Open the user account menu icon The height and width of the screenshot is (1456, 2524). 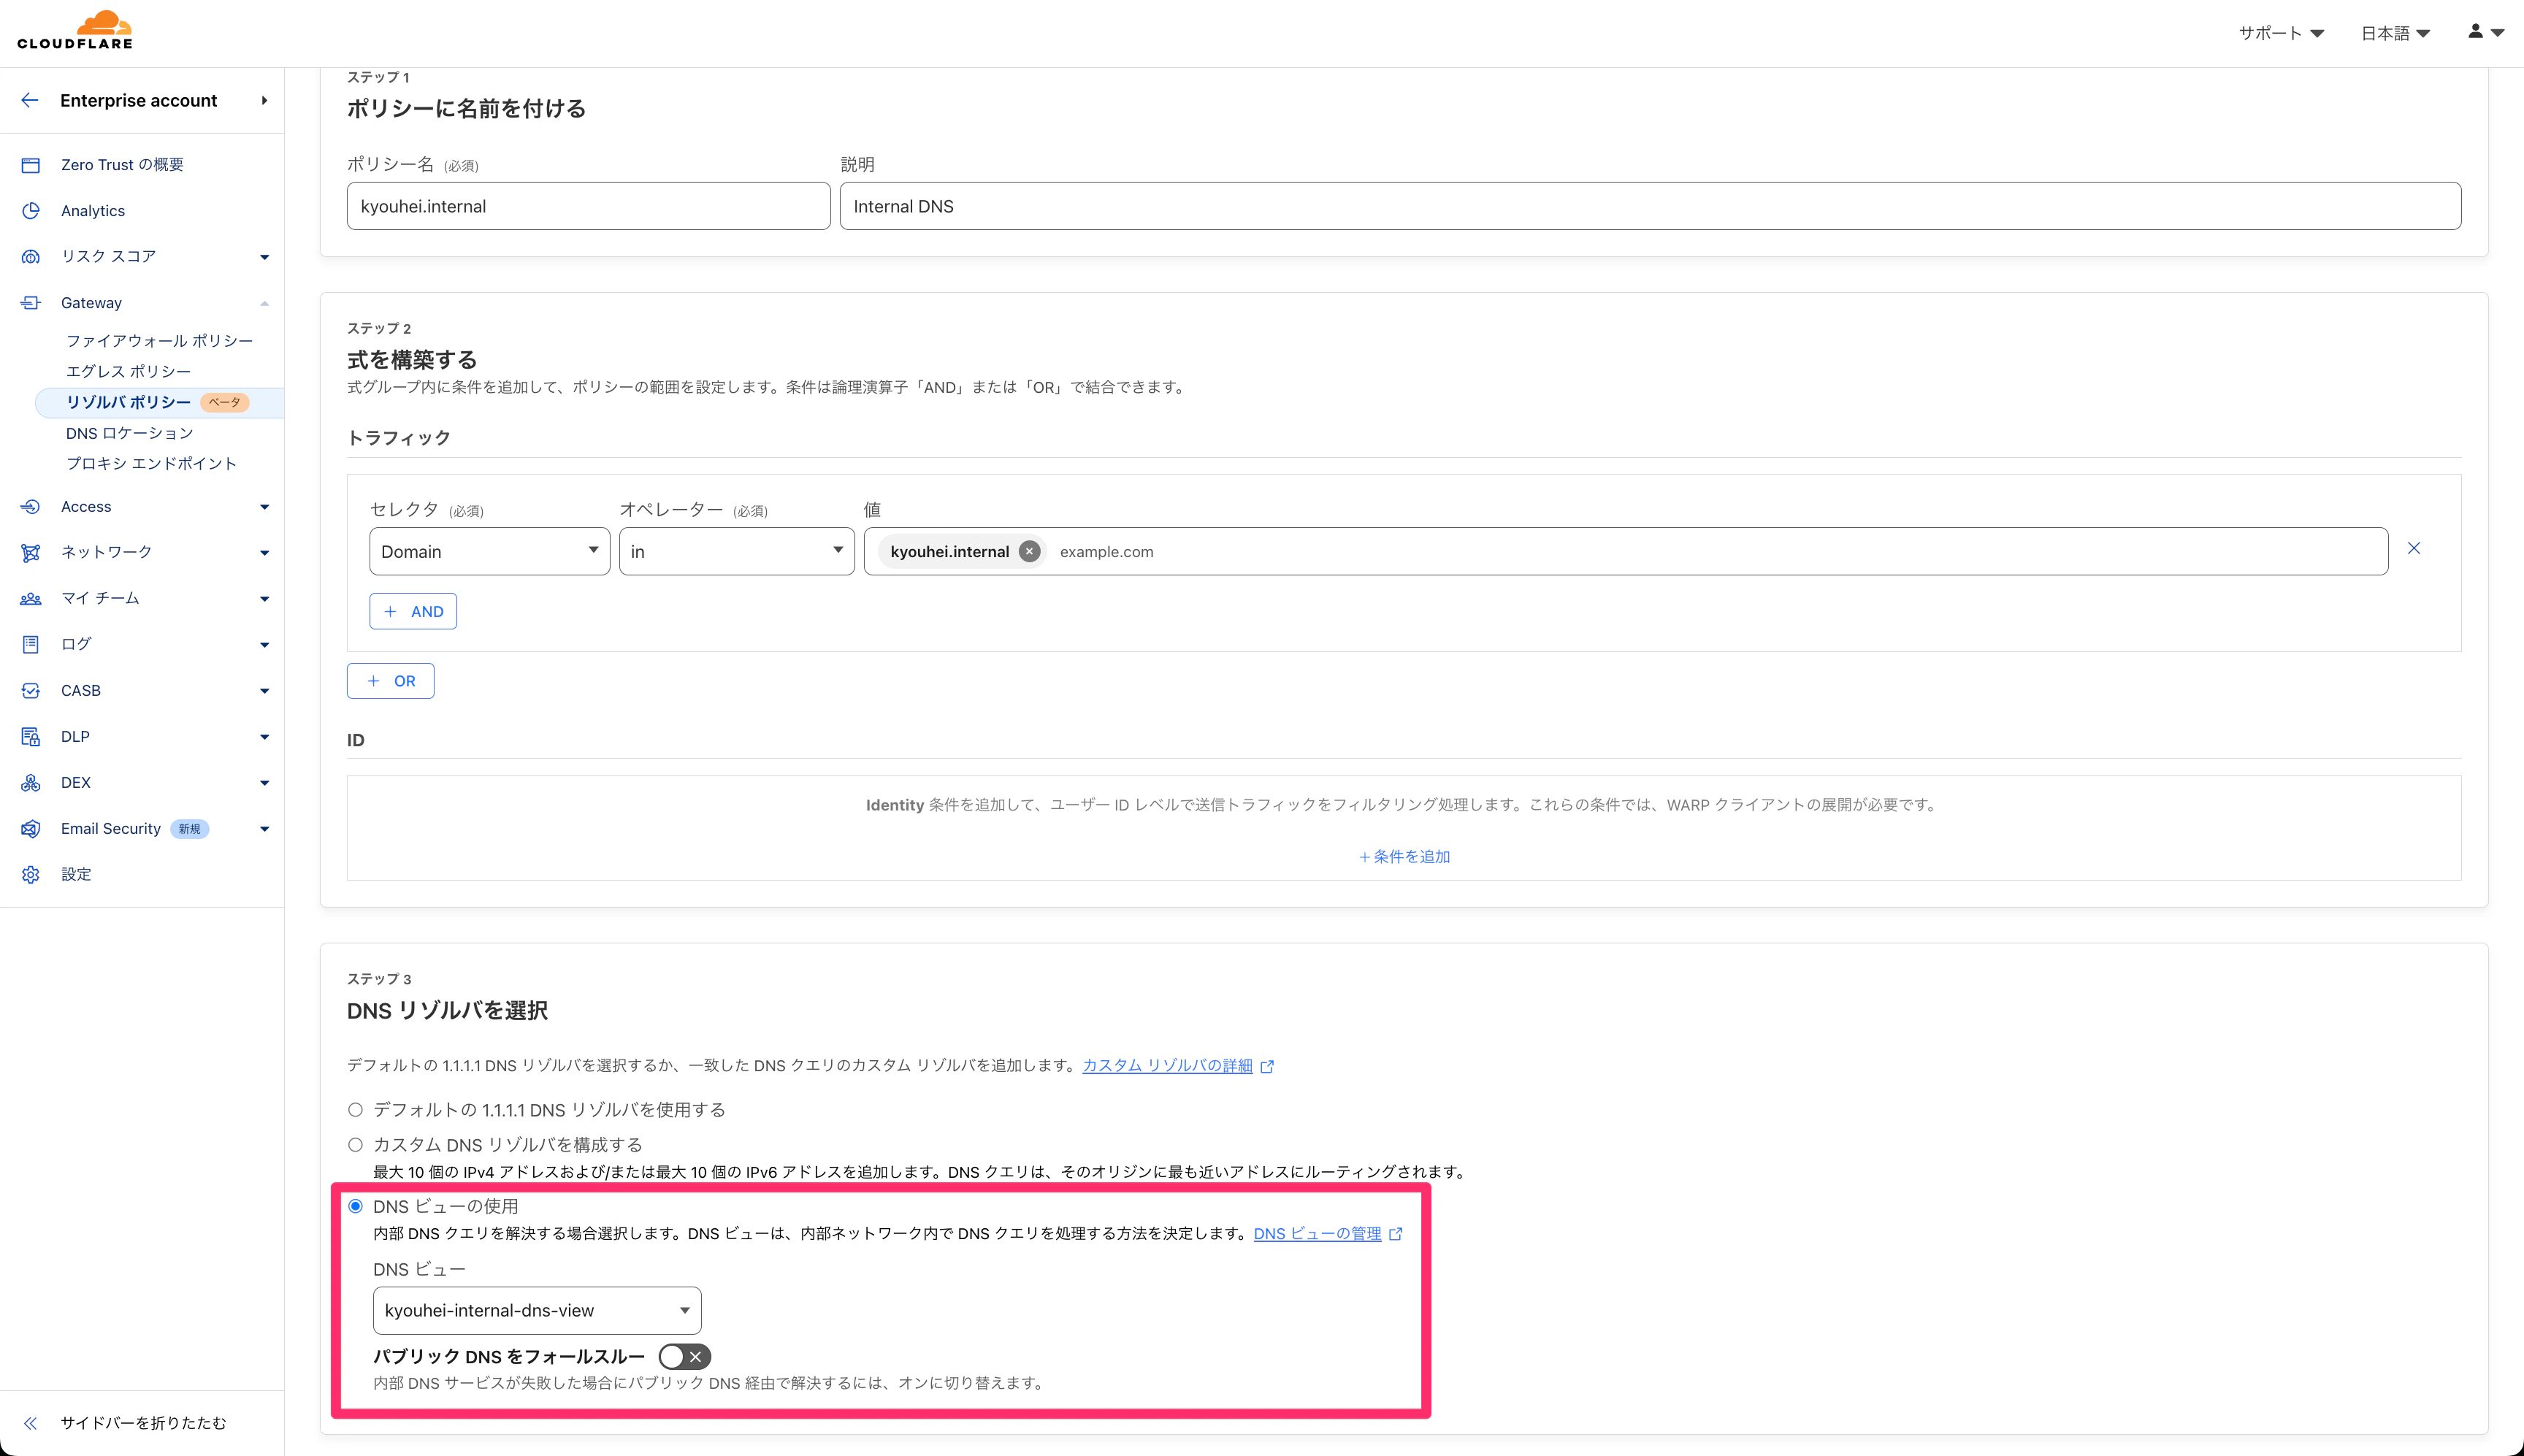tap(2485, 32)
